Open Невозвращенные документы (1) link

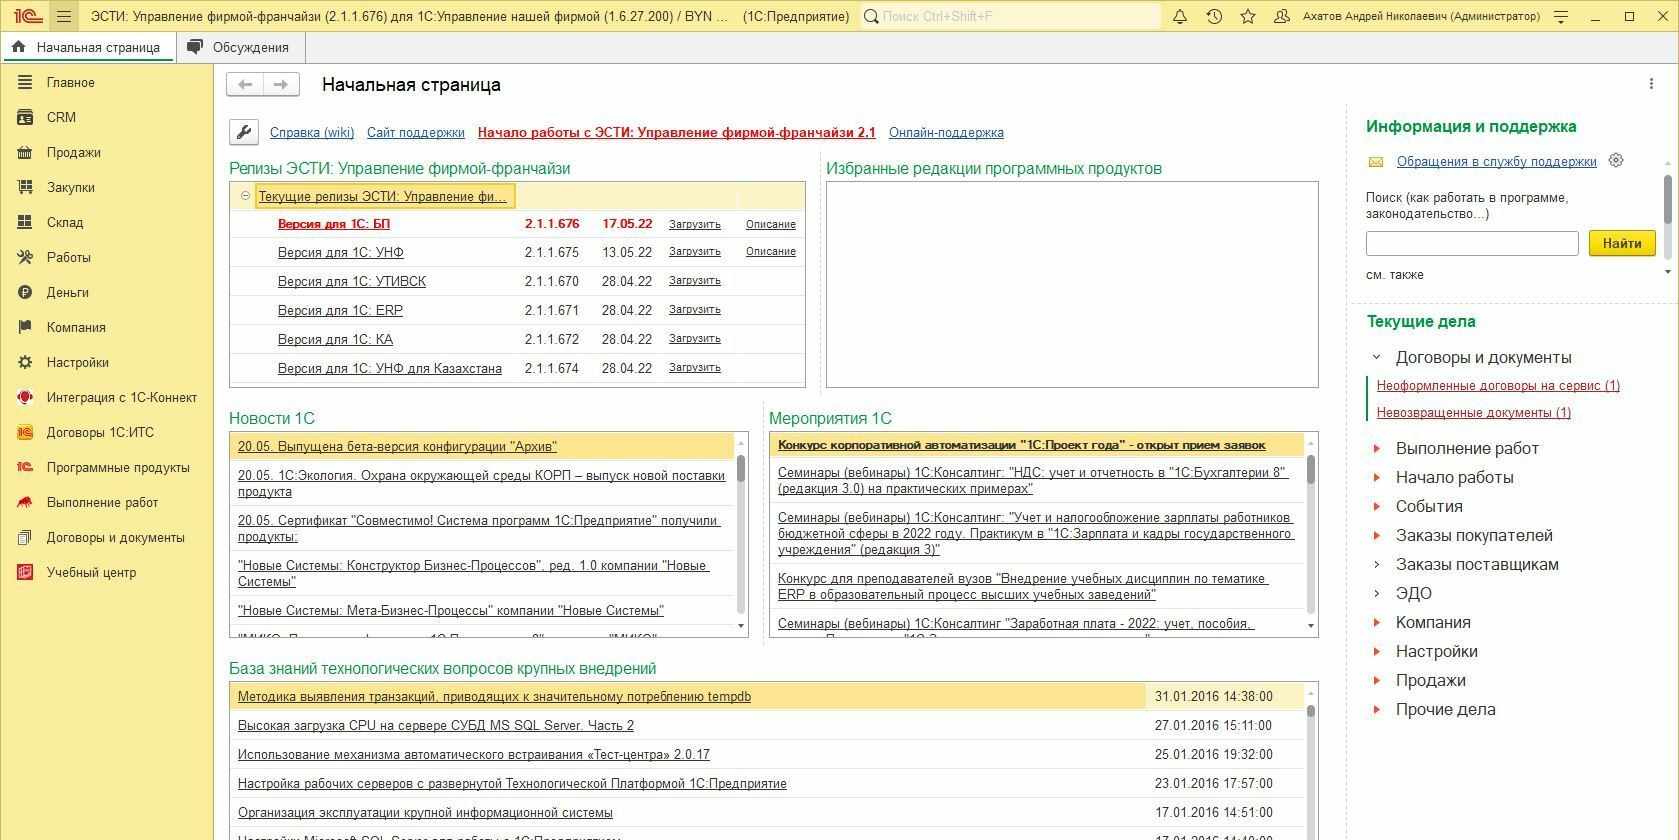coord(1474,412)
